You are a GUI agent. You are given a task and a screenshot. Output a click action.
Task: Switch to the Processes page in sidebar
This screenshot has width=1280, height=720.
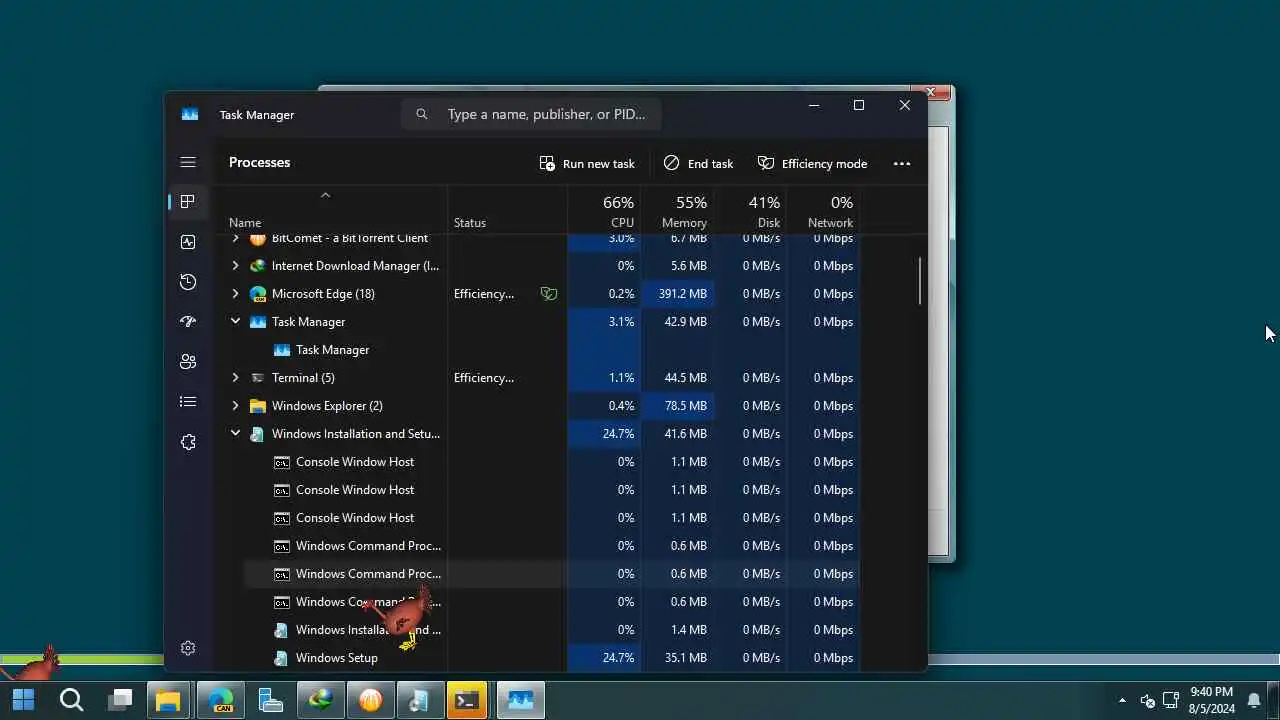[x=188, y=202]
